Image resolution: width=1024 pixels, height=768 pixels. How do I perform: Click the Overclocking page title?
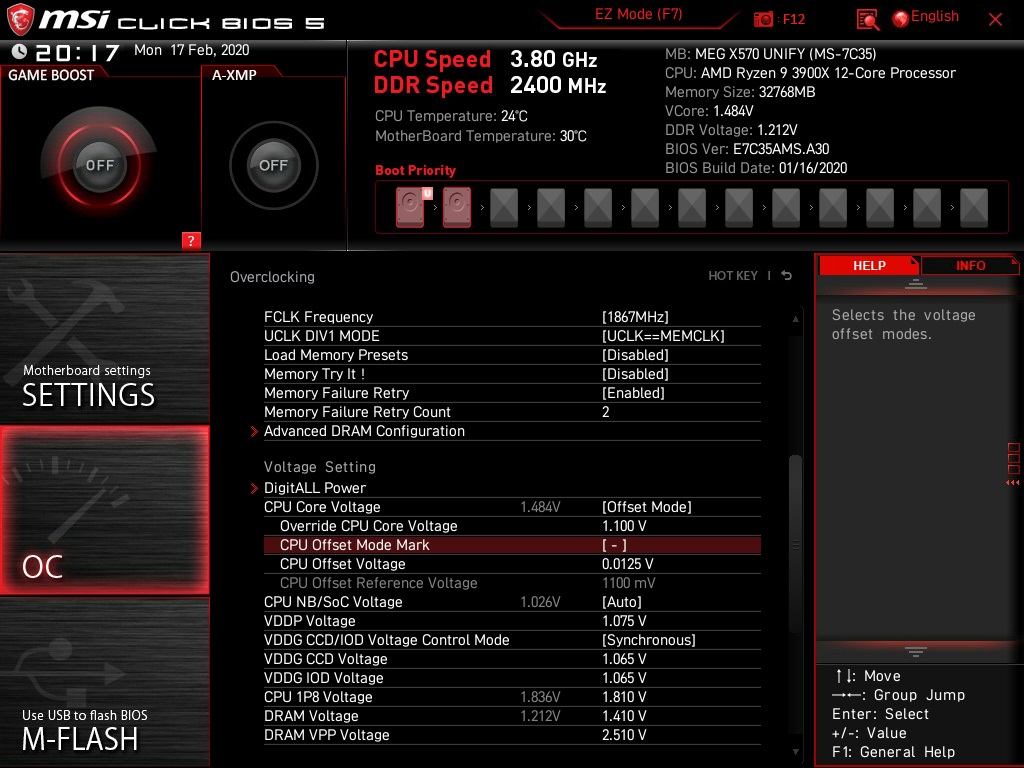coord(272,277)
